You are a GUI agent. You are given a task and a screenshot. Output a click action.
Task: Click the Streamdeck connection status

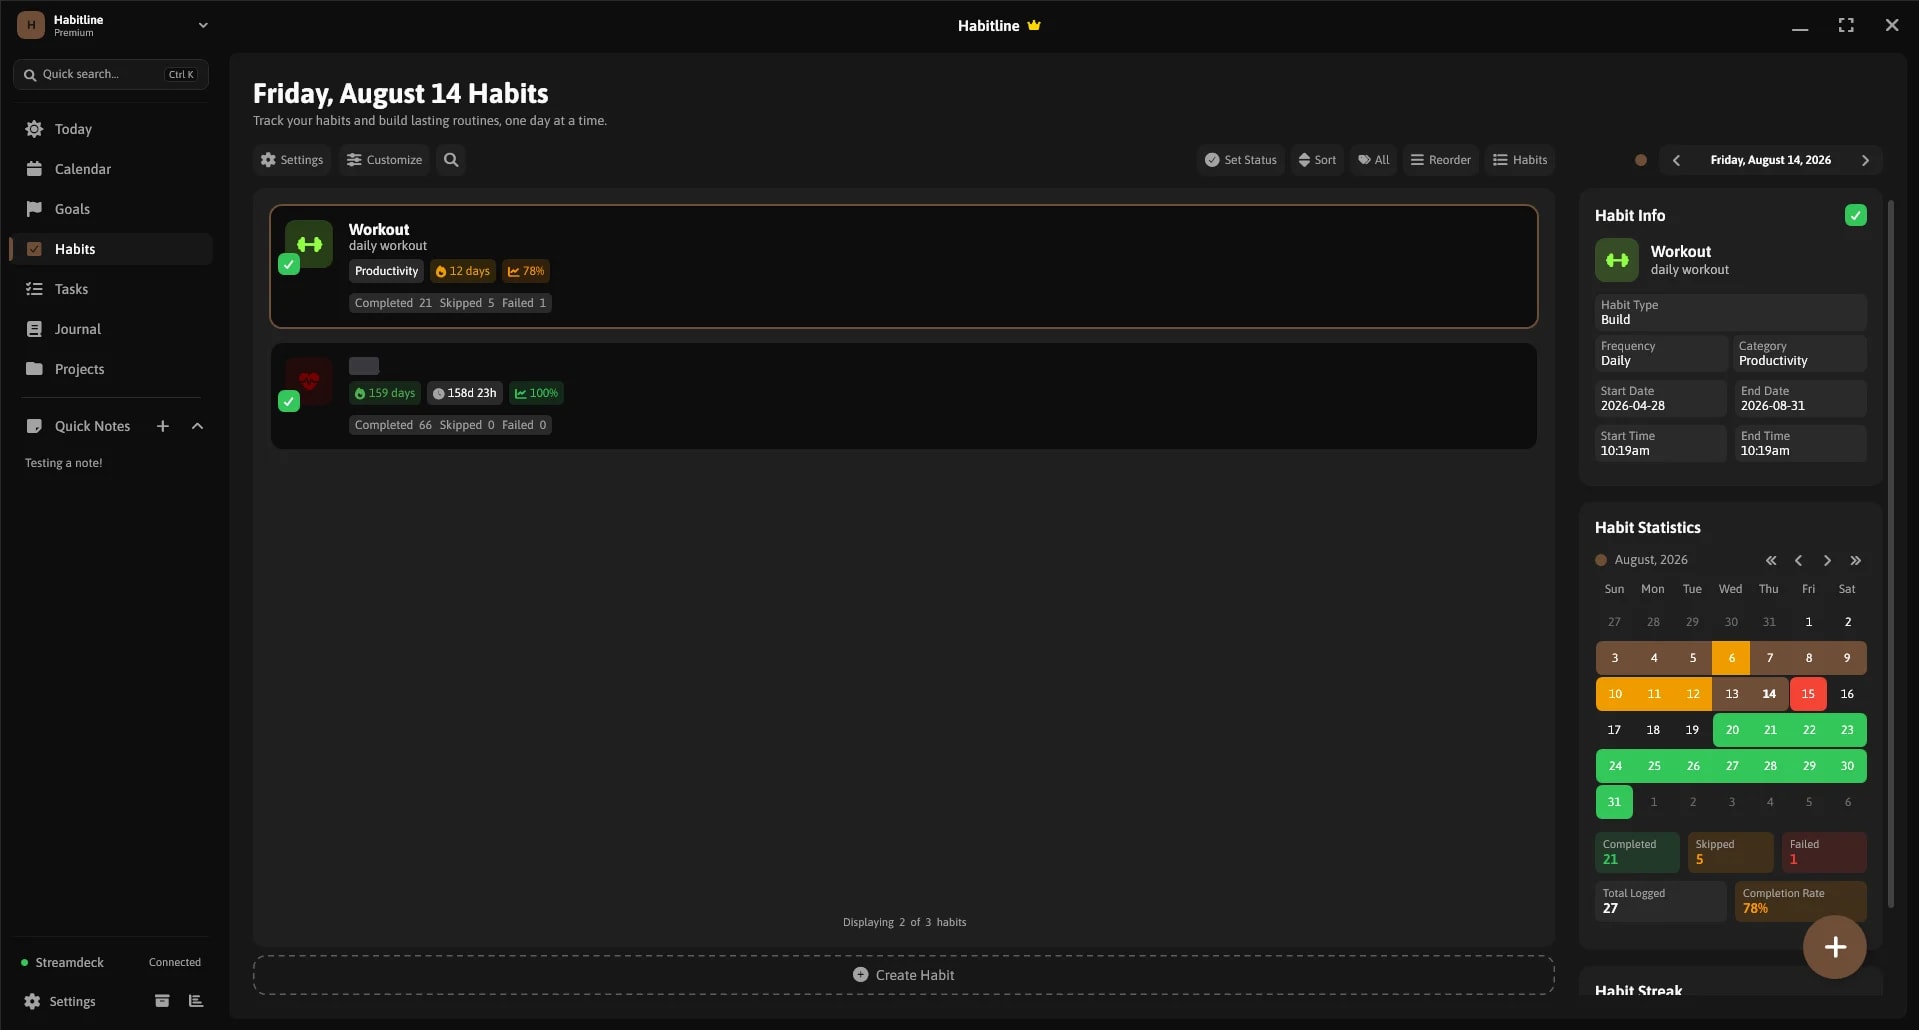click(111, 962)
